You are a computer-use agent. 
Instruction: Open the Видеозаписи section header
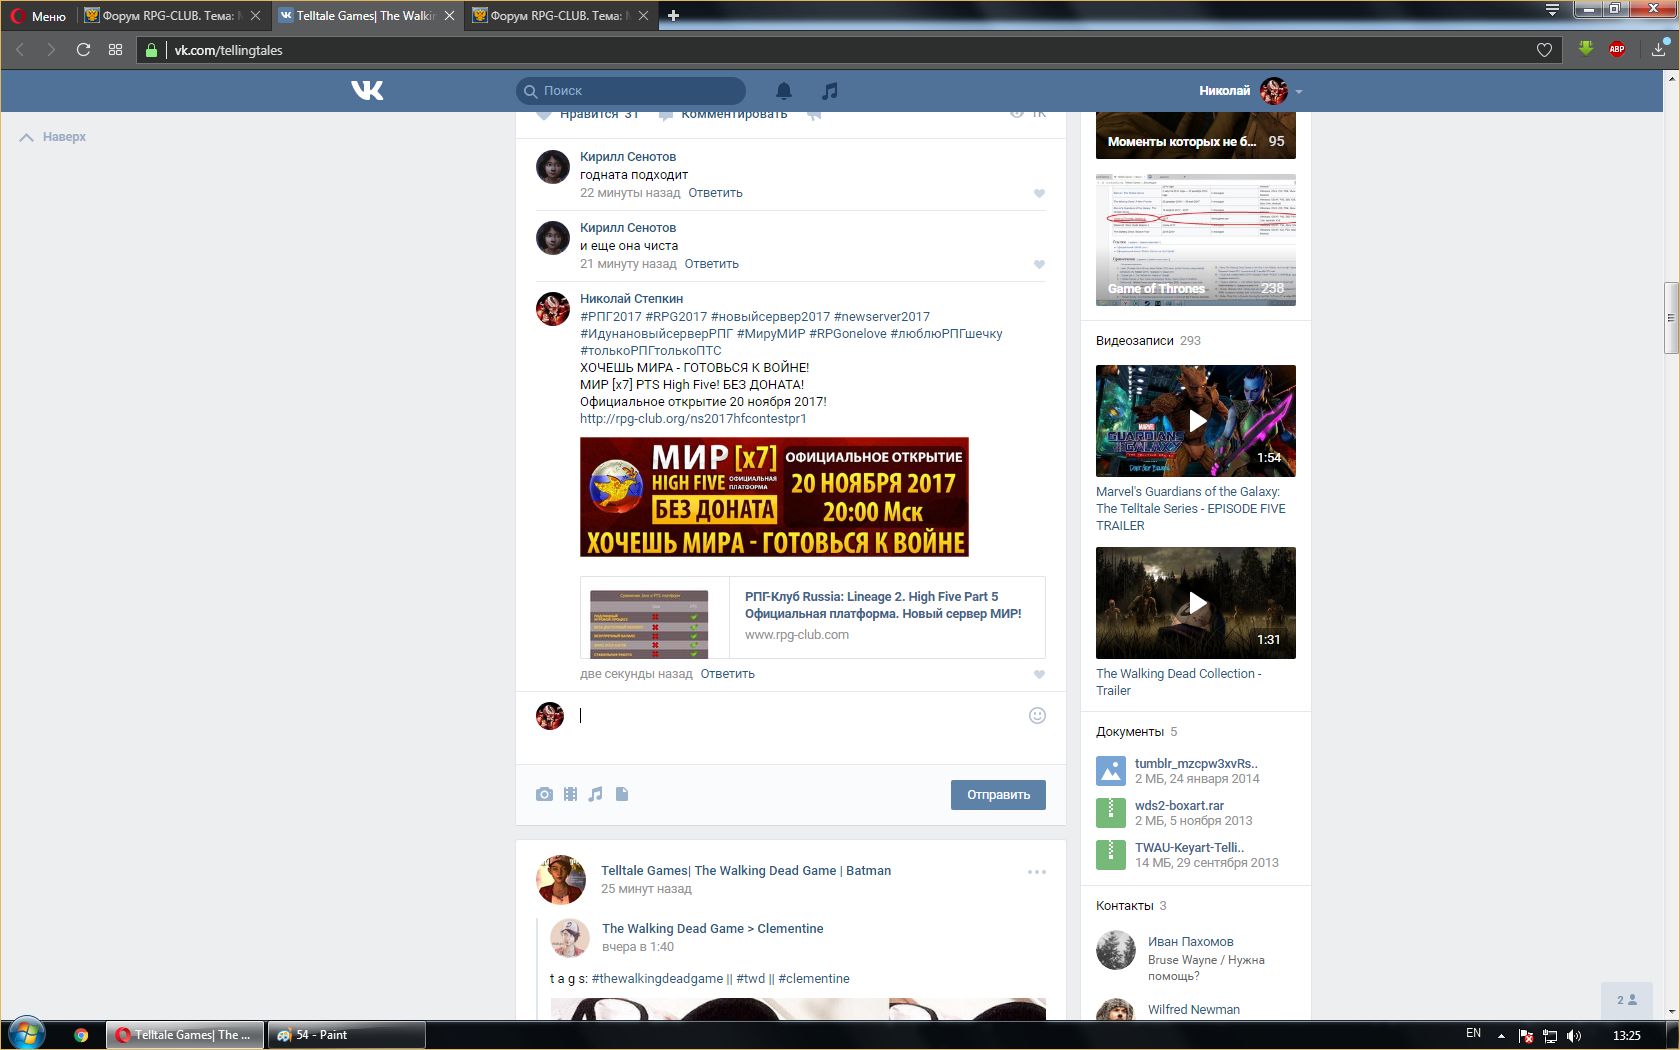coord(1148,341)
